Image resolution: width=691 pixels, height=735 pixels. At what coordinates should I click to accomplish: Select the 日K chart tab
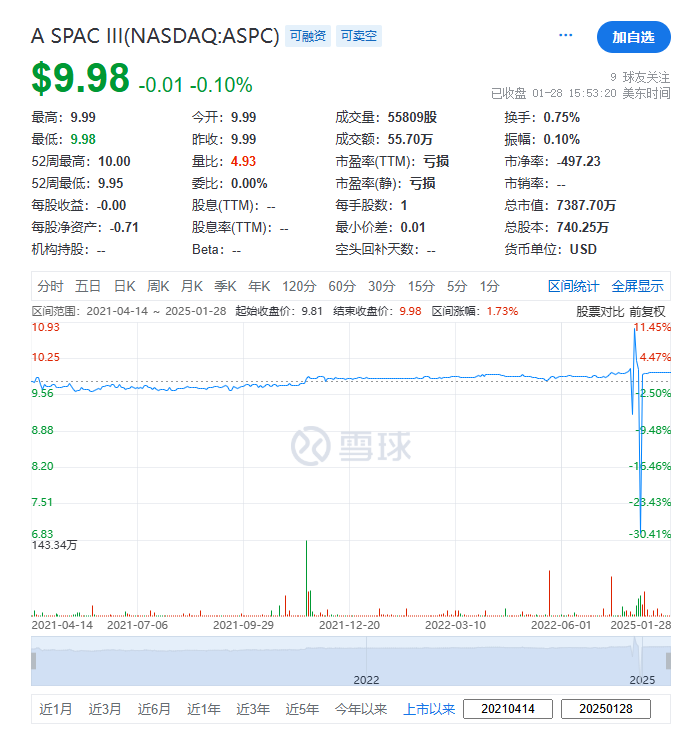point(125,286)
